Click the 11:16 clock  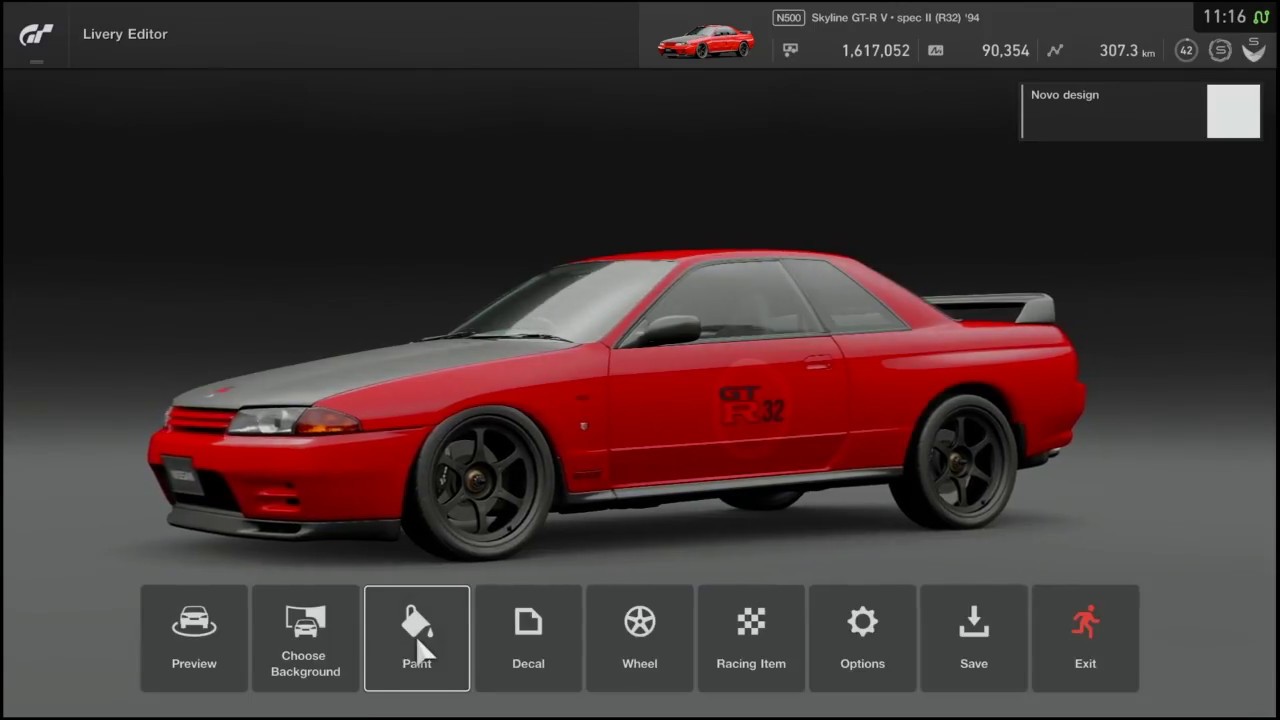(1224, 17)
